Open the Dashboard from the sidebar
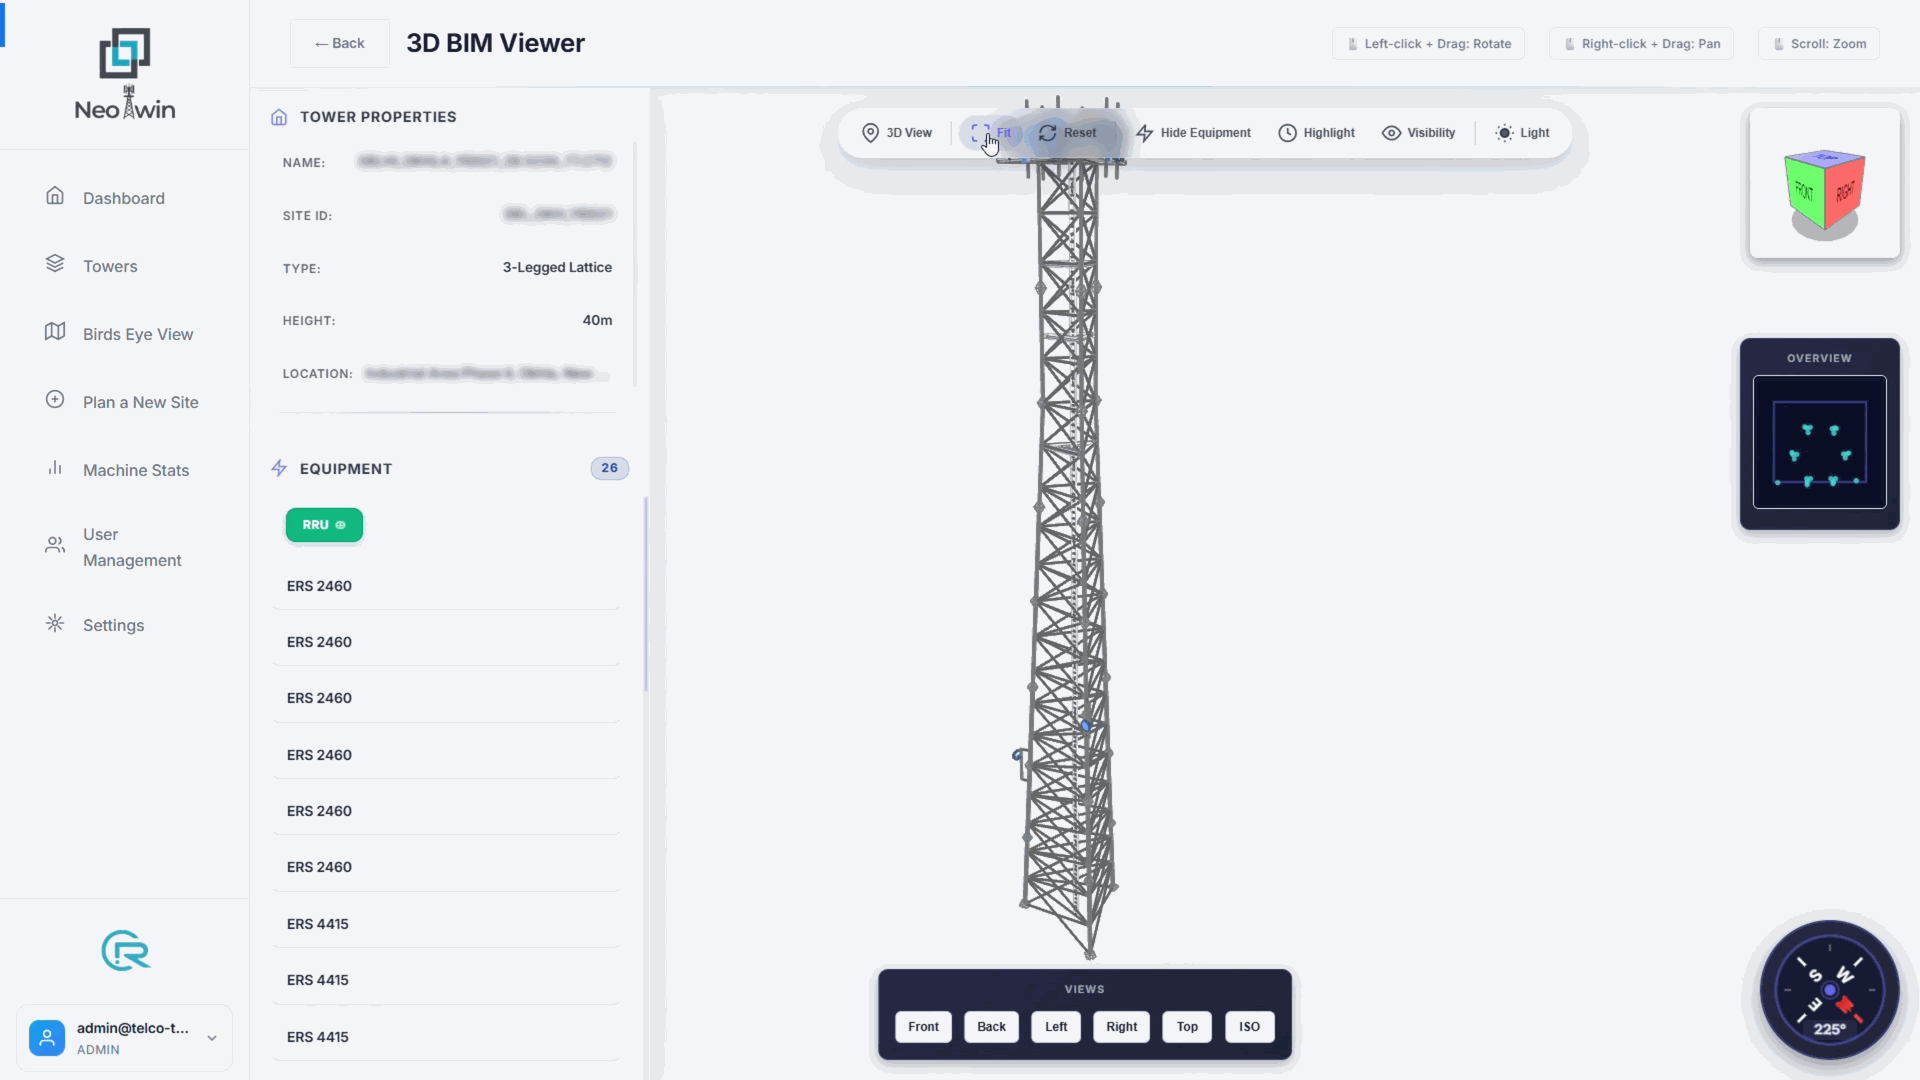 [124, 198]
